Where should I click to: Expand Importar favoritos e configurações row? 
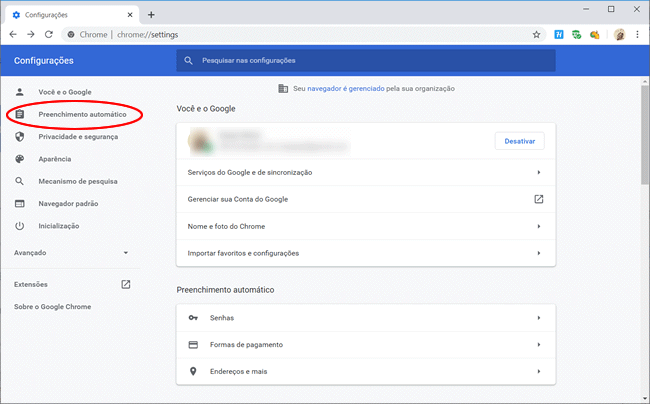[366, 253]
